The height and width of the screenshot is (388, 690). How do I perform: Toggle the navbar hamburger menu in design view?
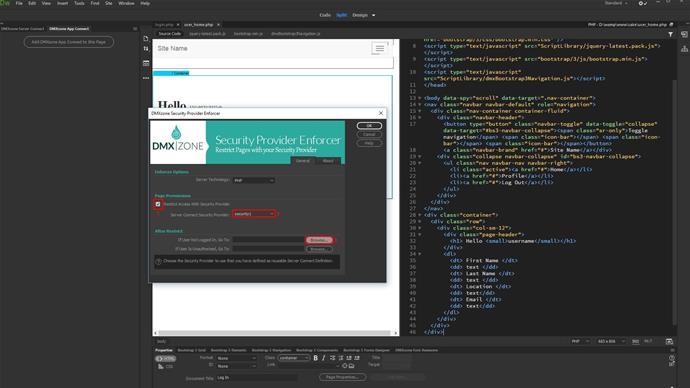click(x=379, y=48)
